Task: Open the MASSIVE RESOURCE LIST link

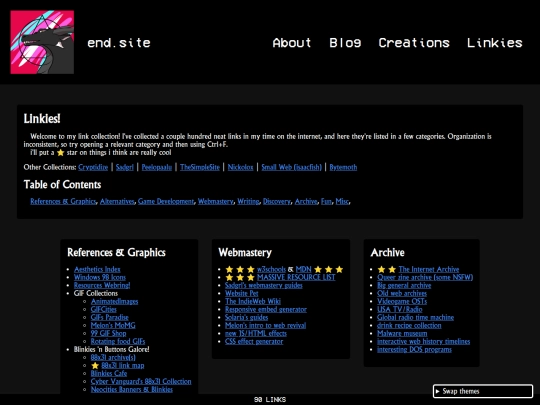Action: coord(296,277)
